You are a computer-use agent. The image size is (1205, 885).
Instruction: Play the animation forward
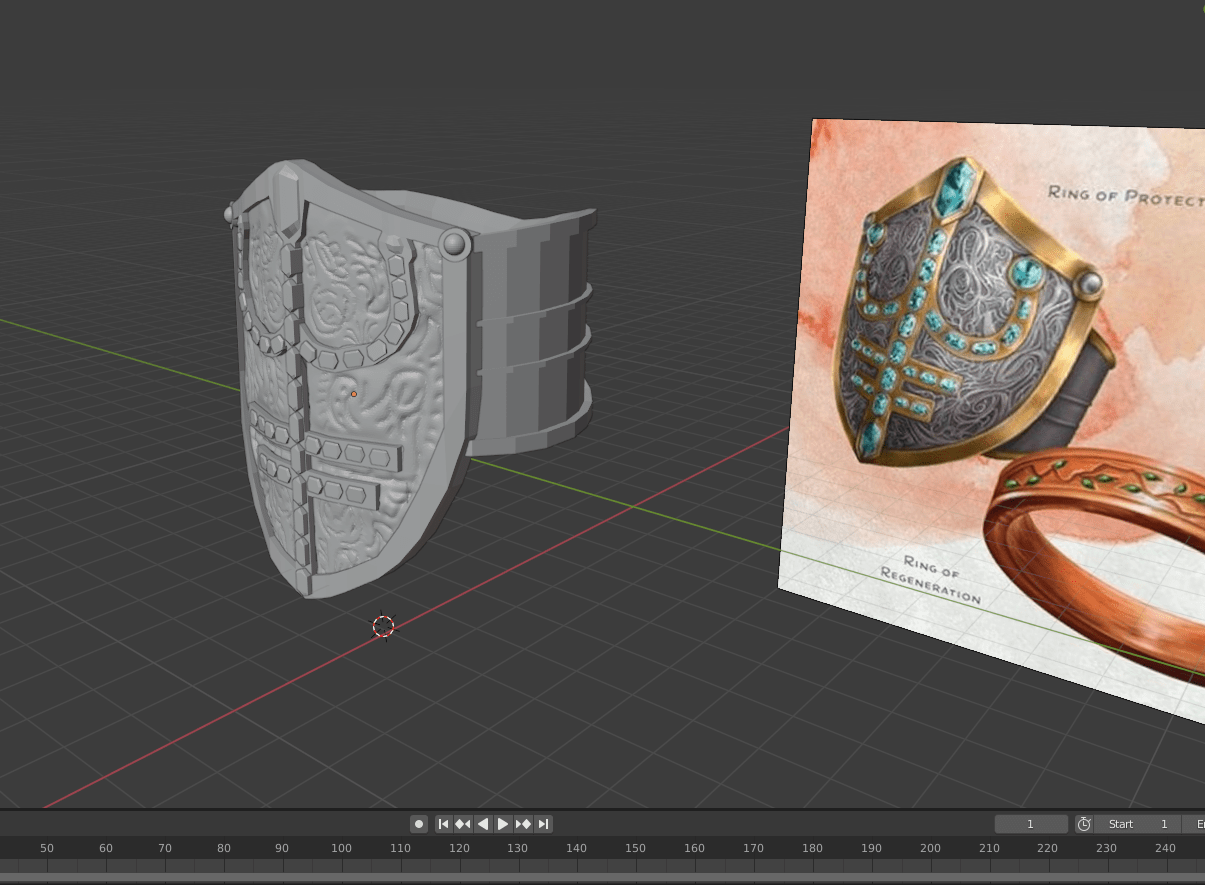pyautogui.click(x=503, y=824)
